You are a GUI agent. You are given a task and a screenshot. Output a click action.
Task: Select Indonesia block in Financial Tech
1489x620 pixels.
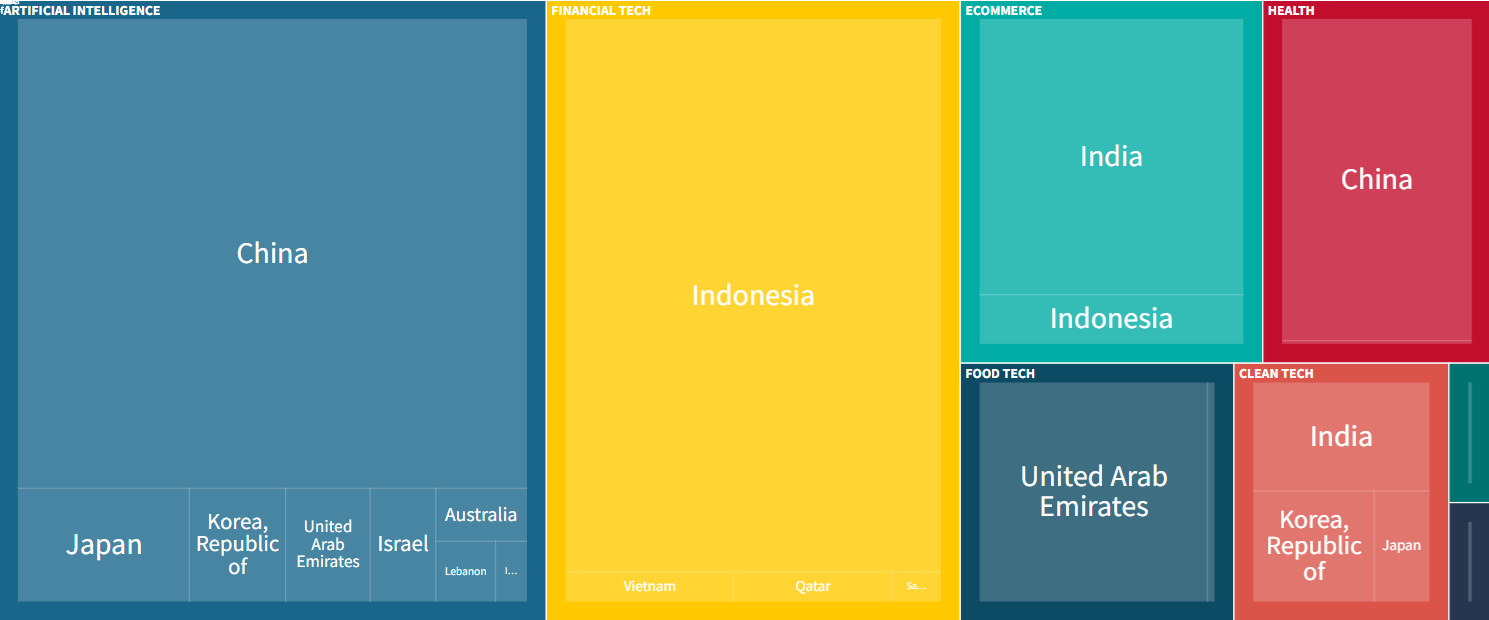(x=753, y=295)
